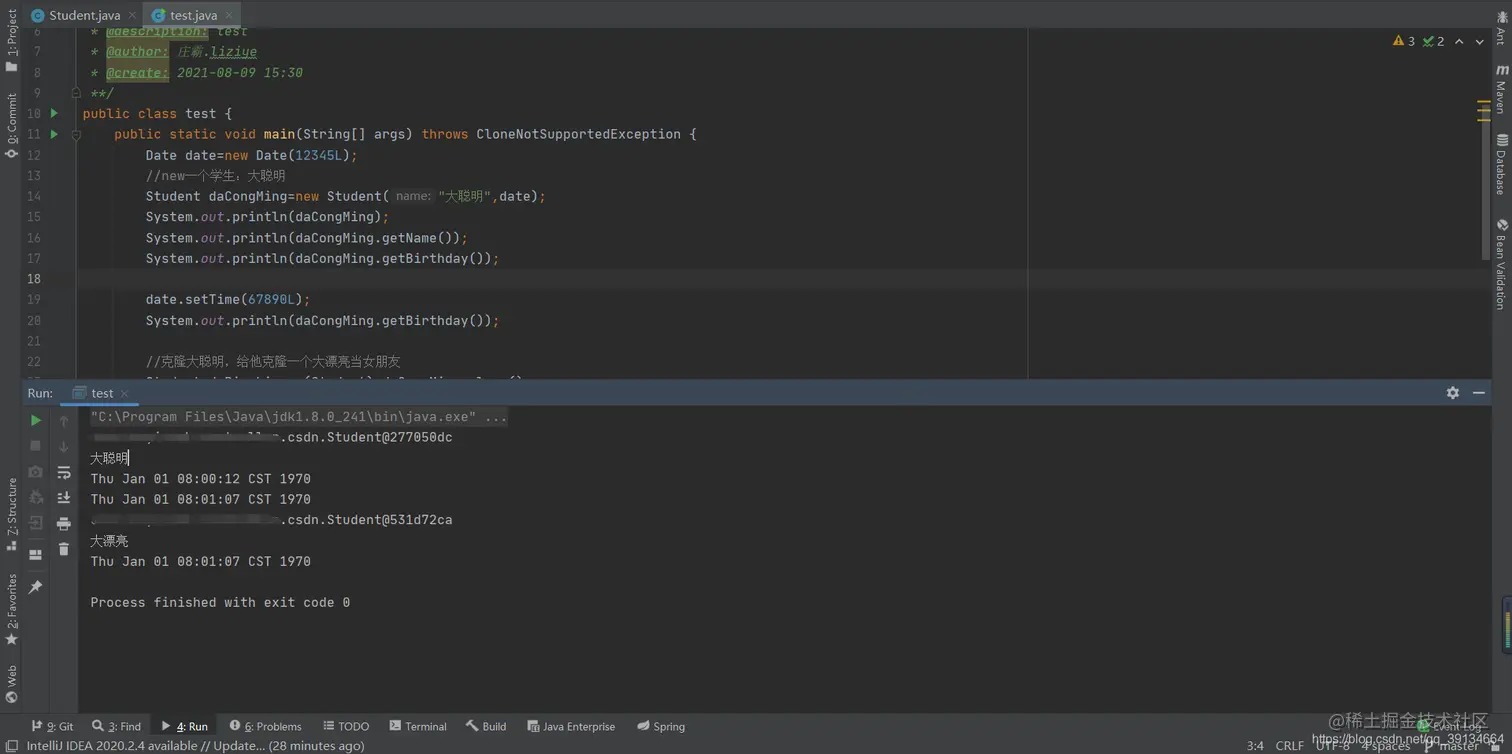Toggle the Structure tool window

[11, 515]
